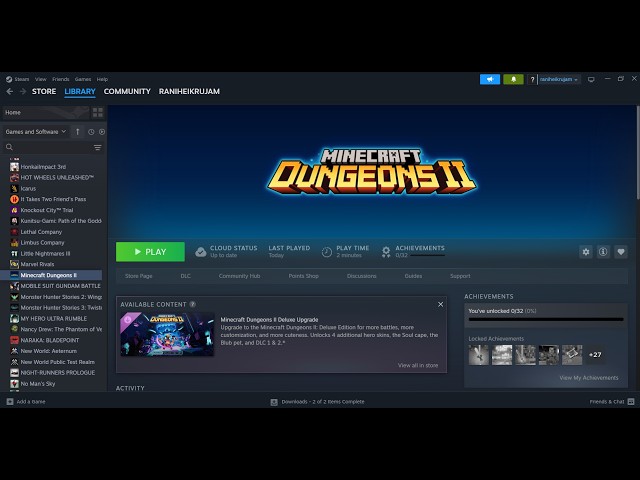Click the play time clock icon
Image resolution: width=640 pixels, height=480 pixels.
327,252
